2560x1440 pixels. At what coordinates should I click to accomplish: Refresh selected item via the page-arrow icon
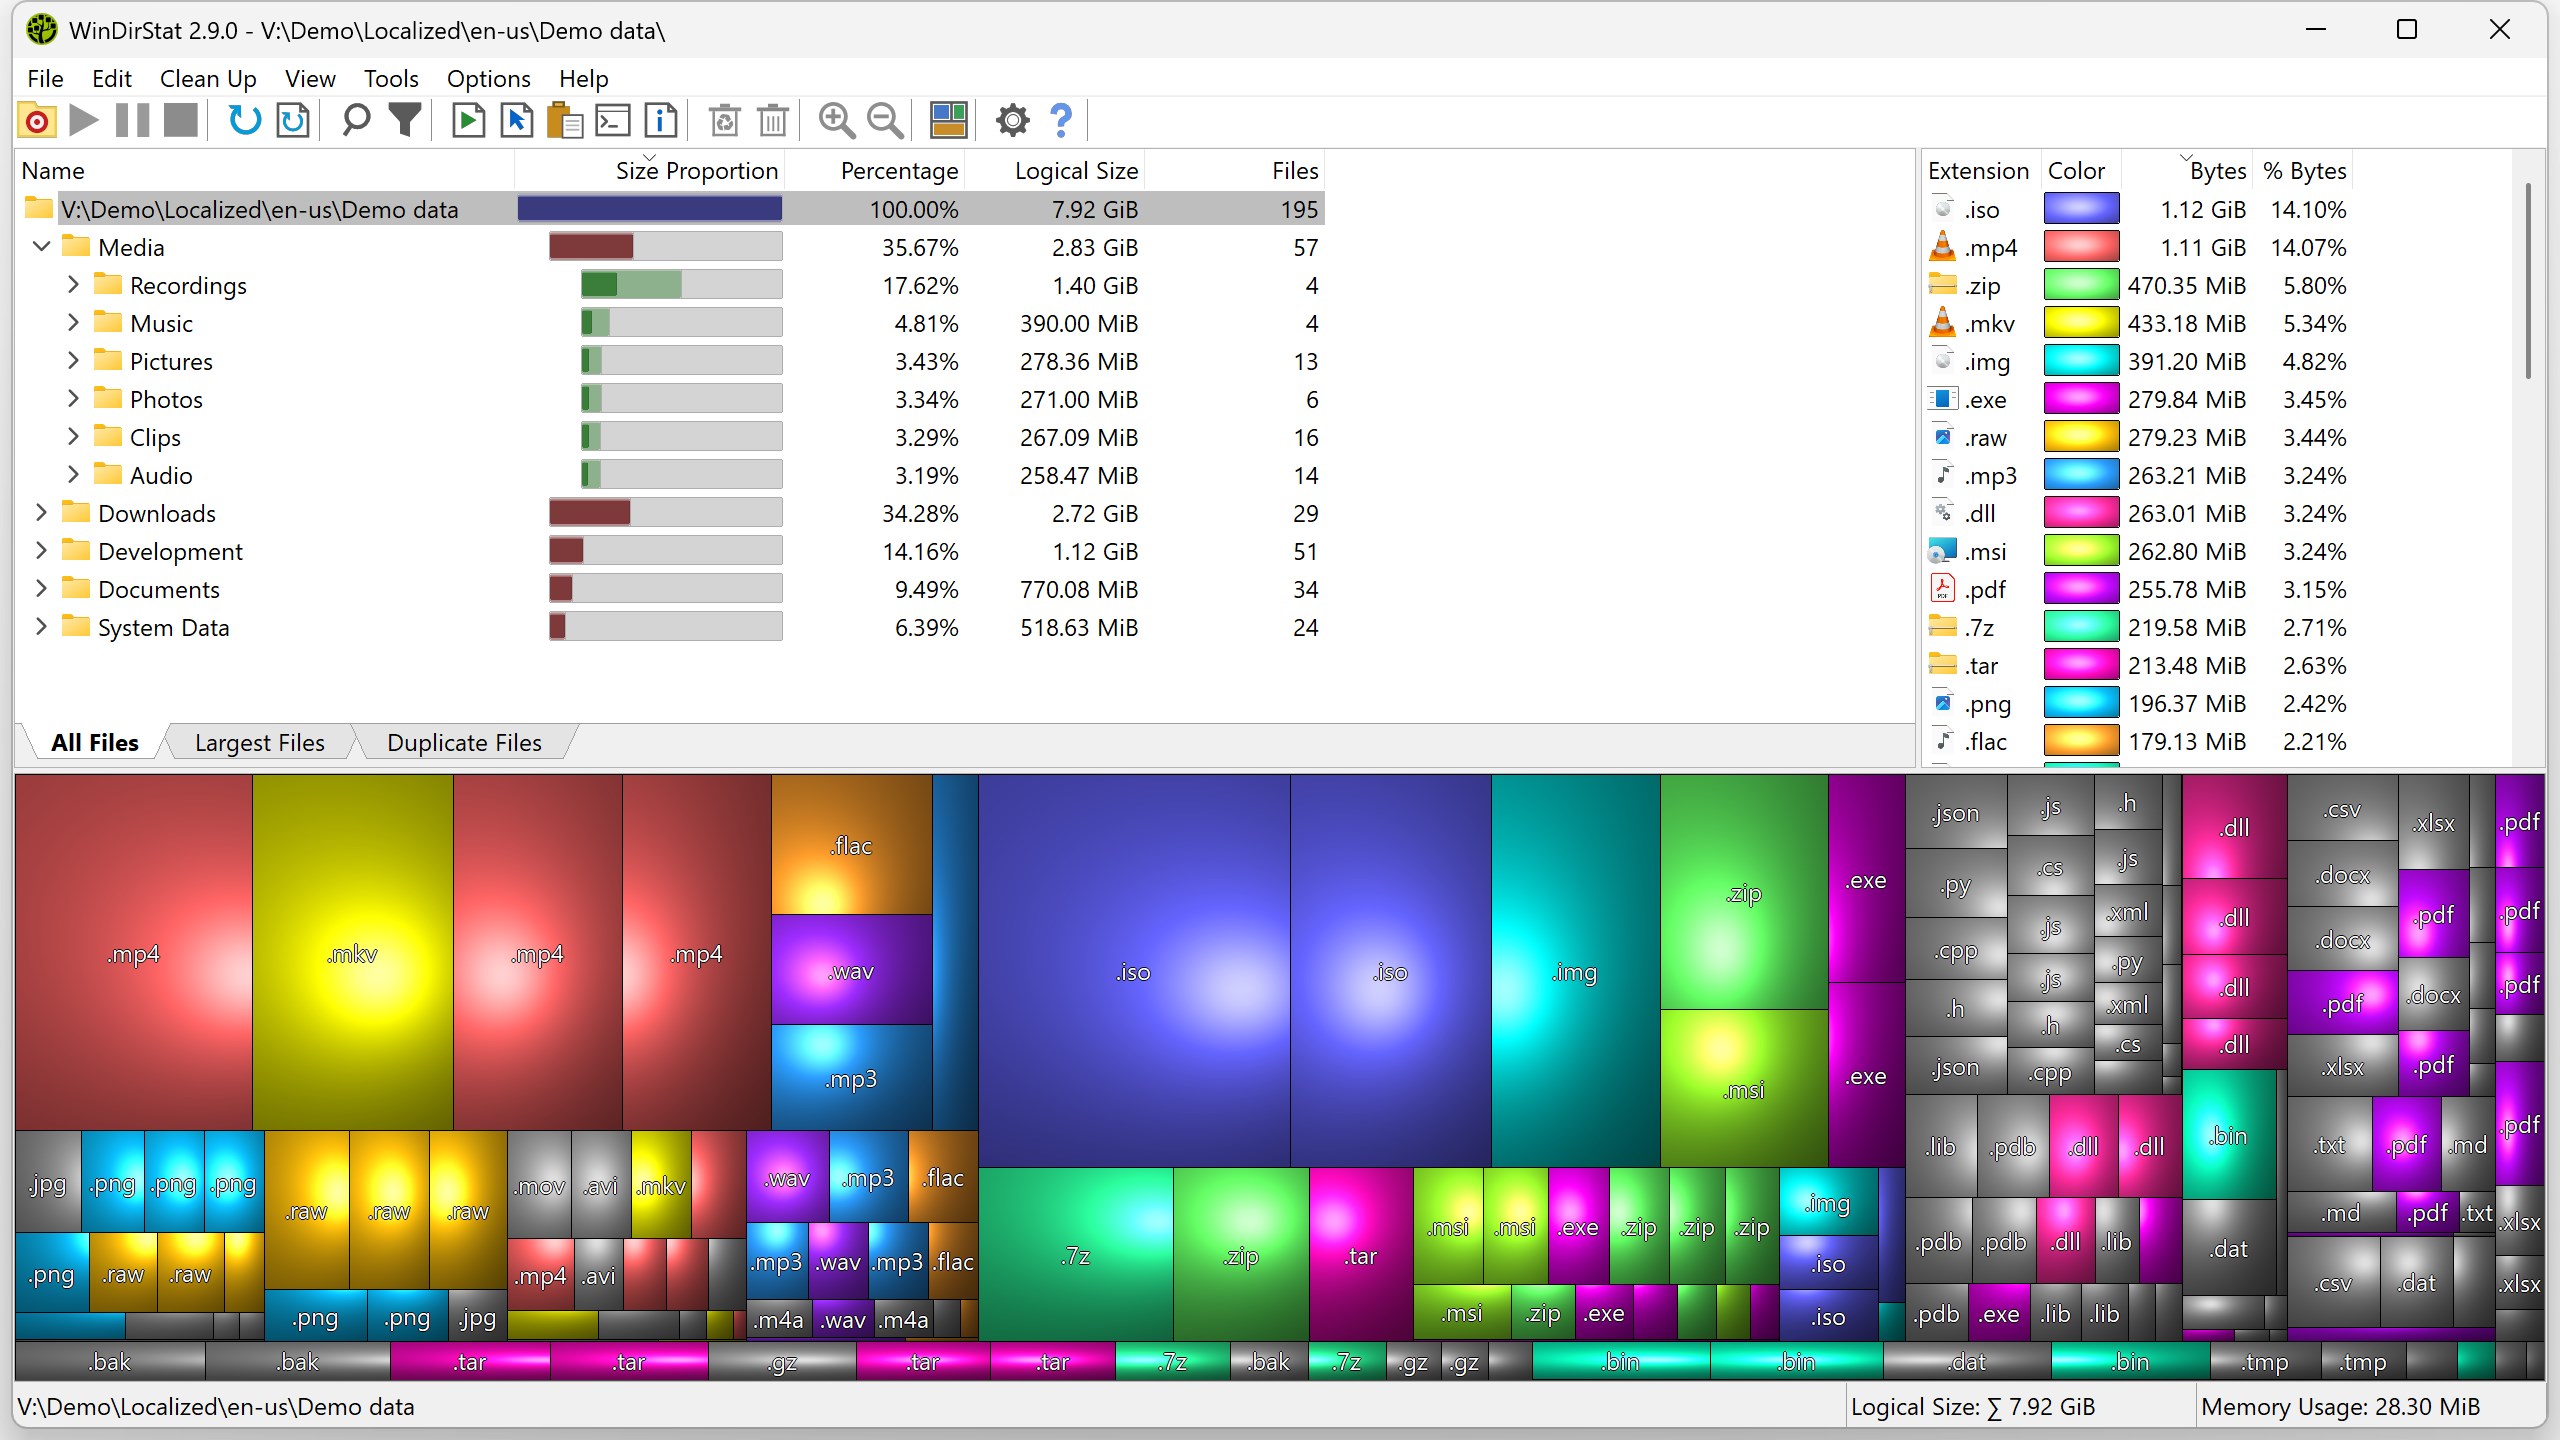[x=293, y=121]
